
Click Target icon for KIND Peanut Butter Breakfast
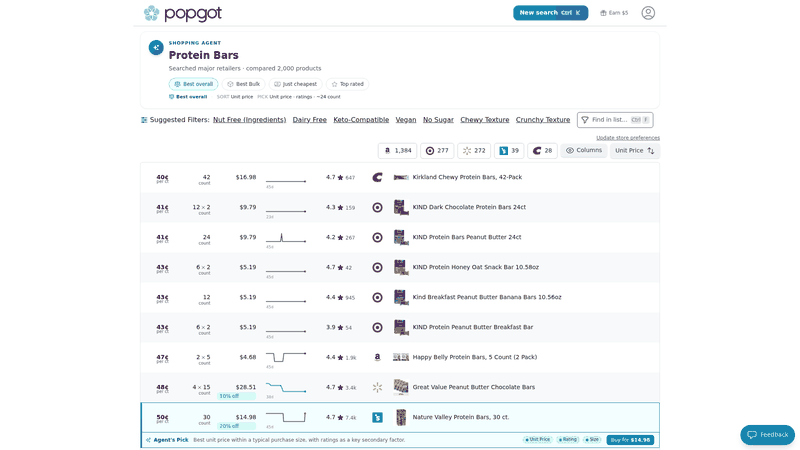[x=377, y=328]
